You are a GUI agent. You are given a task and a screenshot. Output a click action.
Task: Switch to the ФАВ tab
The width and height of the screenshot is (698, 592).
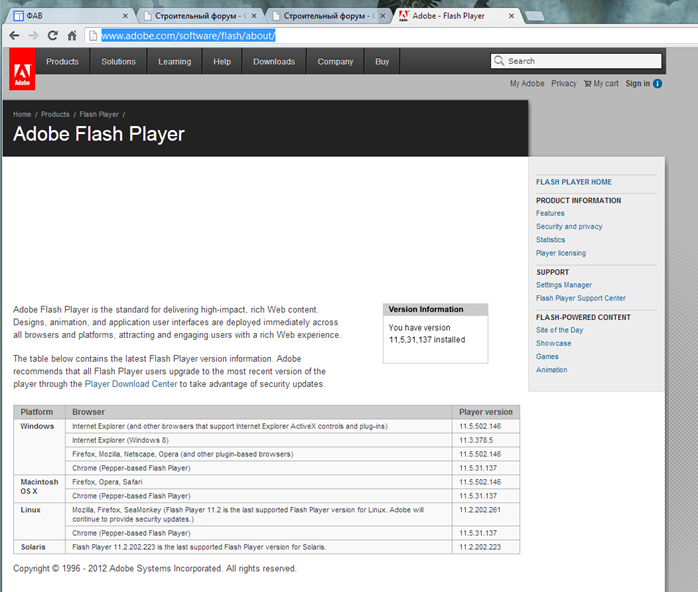(x=69, y=16)
